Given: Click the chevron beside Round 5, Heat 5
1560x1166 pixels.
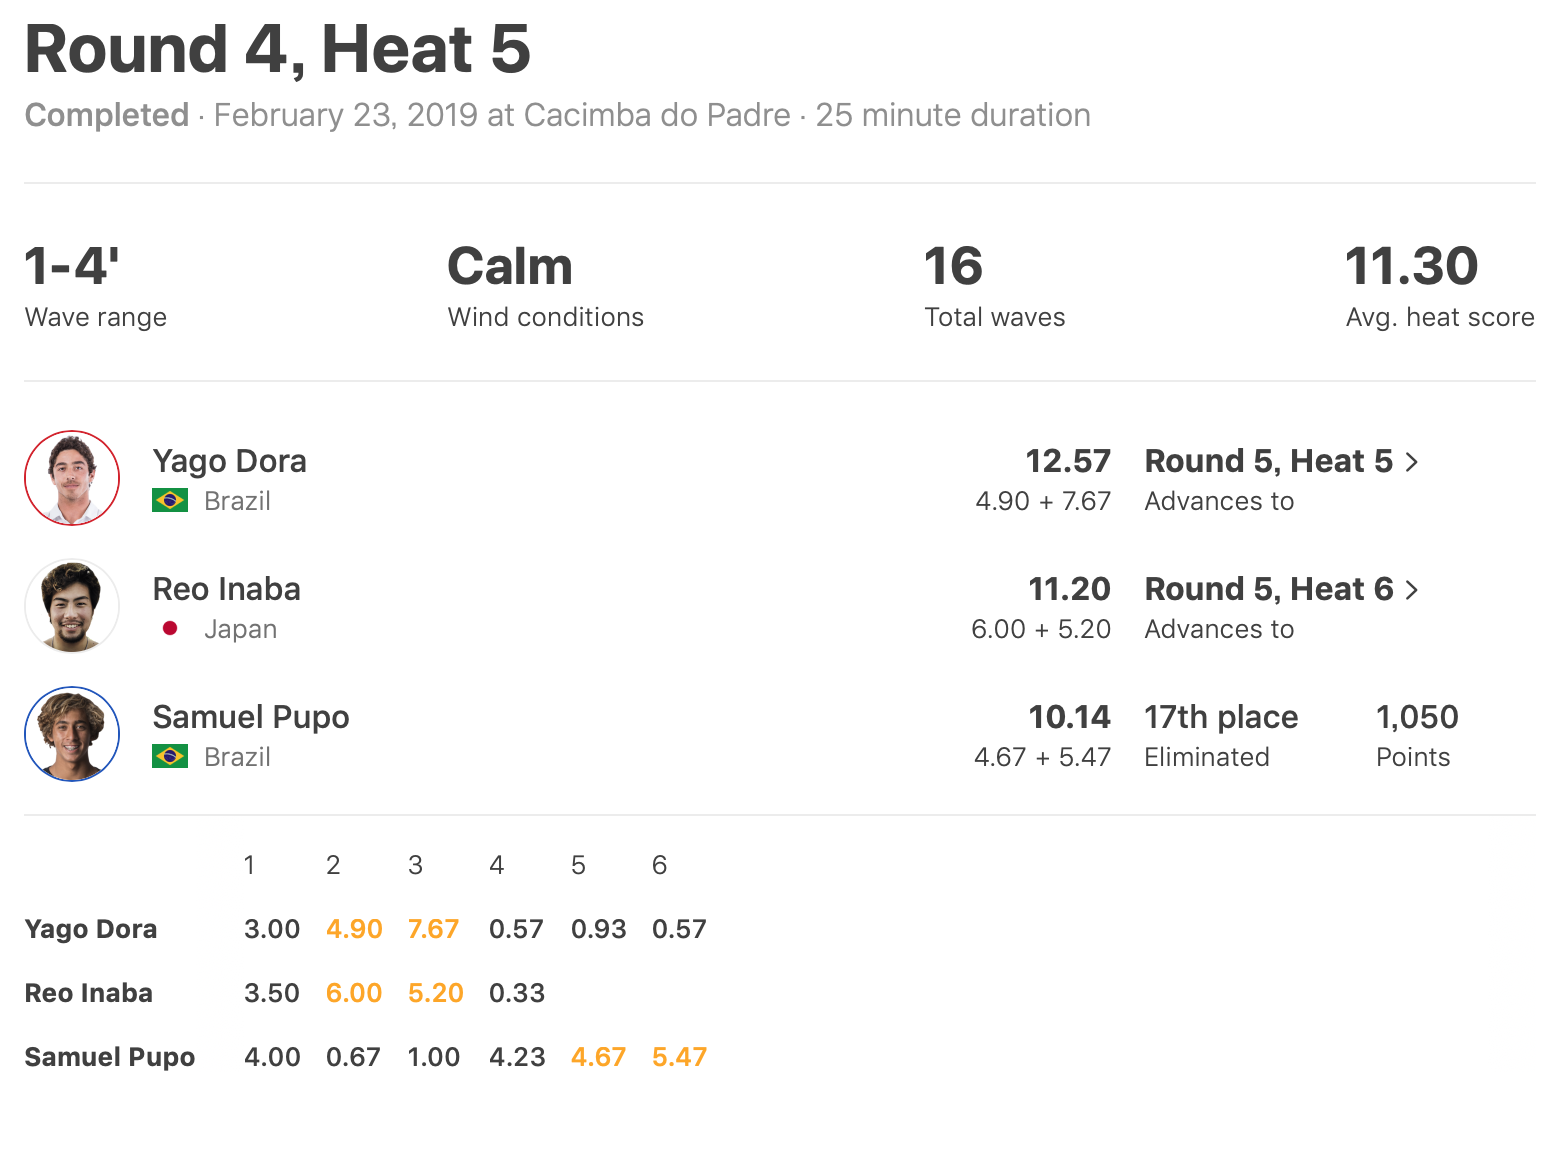Looking at the screenshot, I should coord(1412,462).
